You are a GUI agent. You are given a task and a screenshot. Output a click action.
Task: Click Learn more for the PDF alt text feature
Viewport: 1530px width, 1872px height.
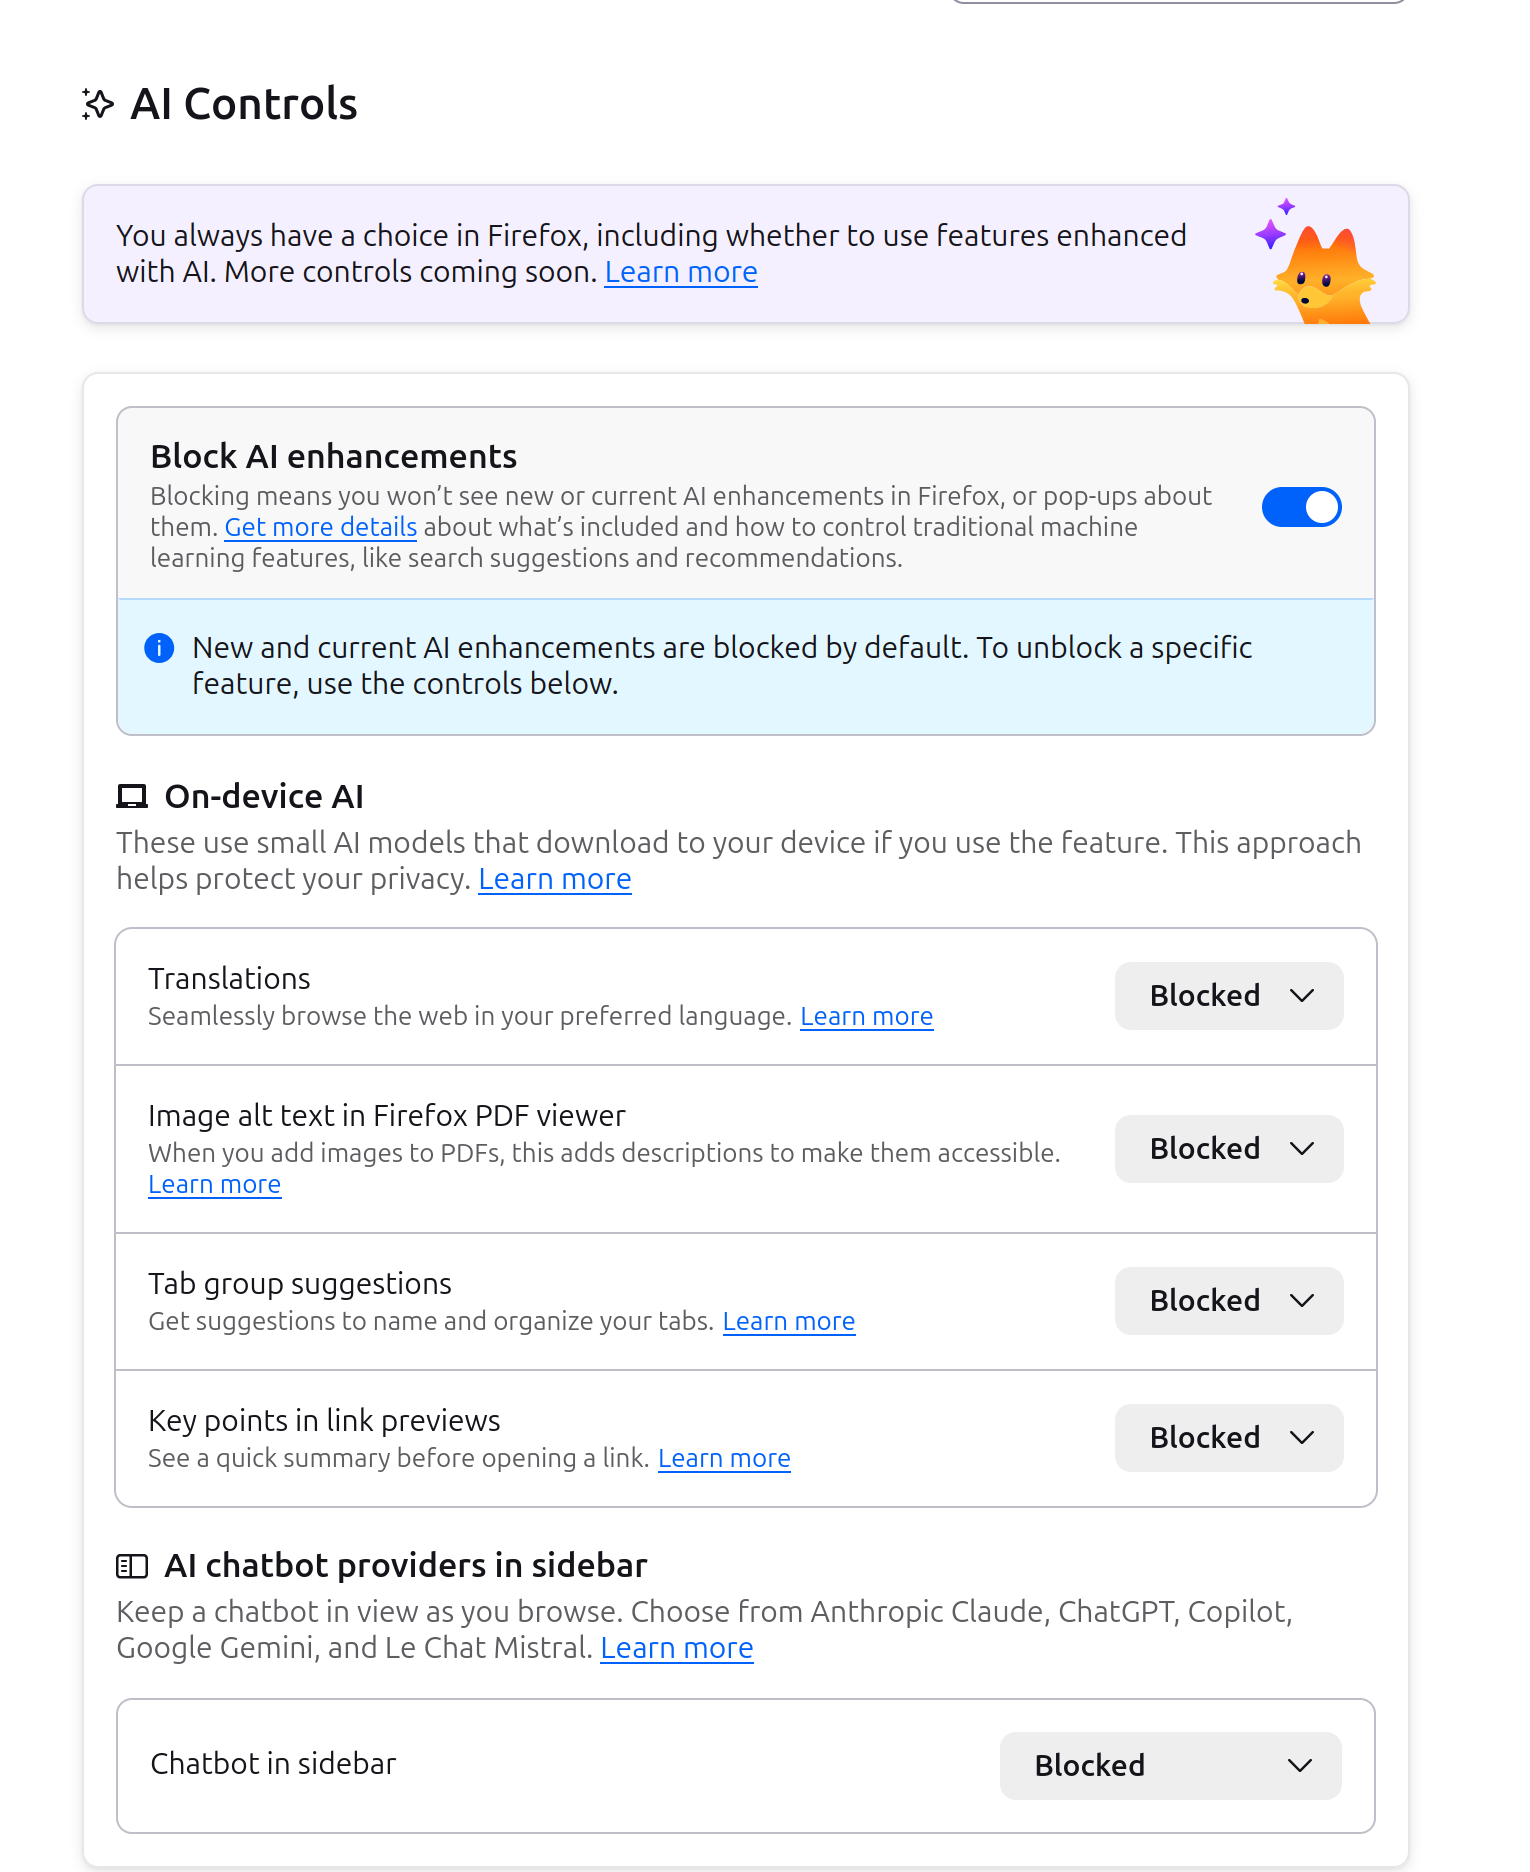[x=214, y=1183]
